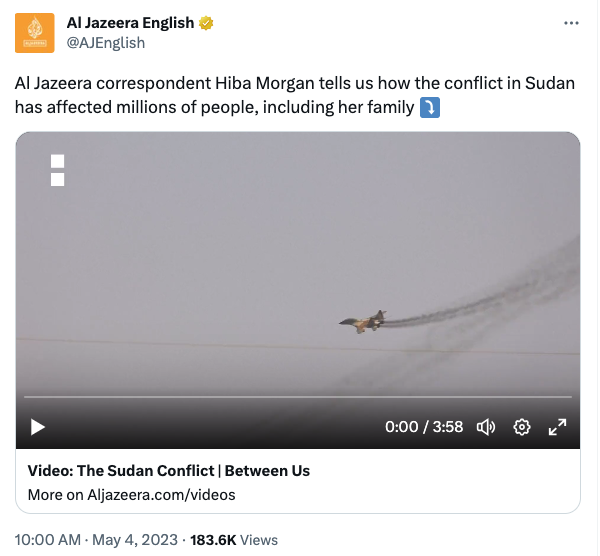Image resolution: width=600 pixels, height=556 pixels.
Task: Click the two white squares video overlay
Action: 57,170
